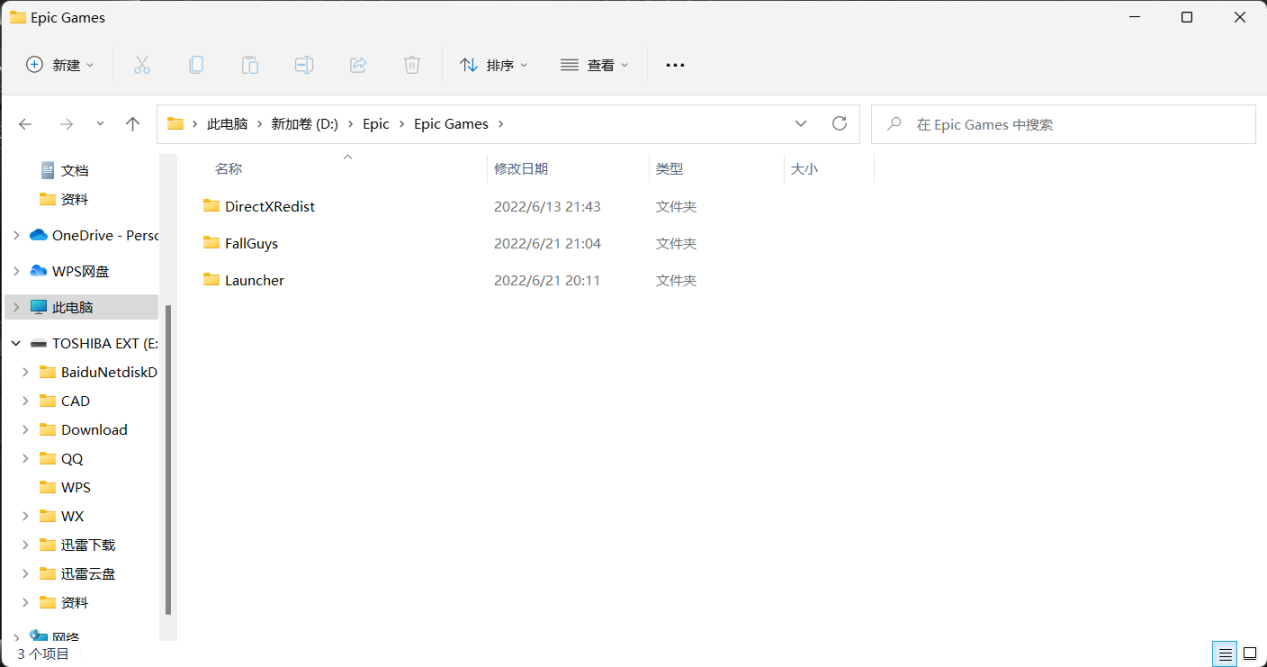Click the Share icon in toolbar
This screenshot has height=667, width=1267.
[358, 65]
